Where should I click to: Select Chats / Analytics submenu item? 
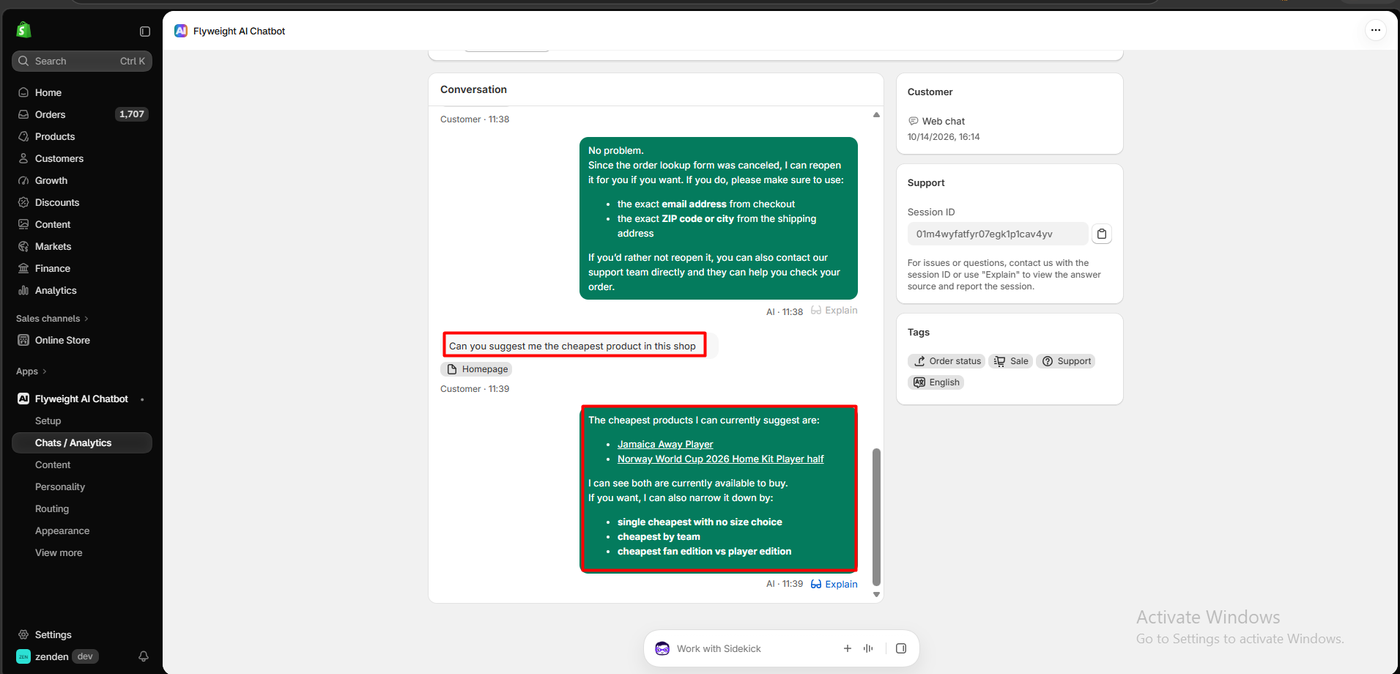(x=82, y=443)
